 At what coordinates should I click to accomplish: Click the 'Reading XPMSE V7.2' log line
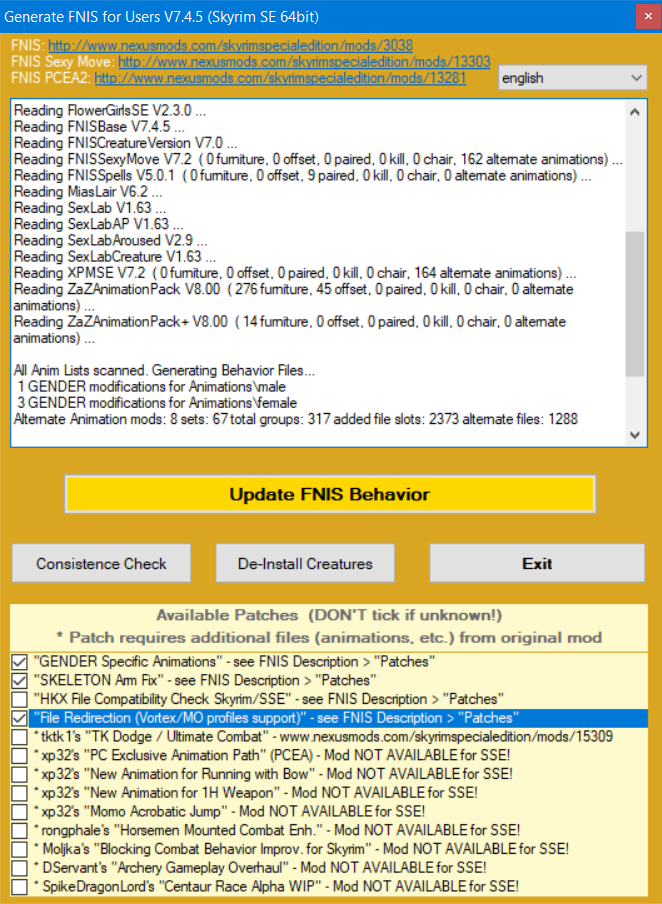295,273
